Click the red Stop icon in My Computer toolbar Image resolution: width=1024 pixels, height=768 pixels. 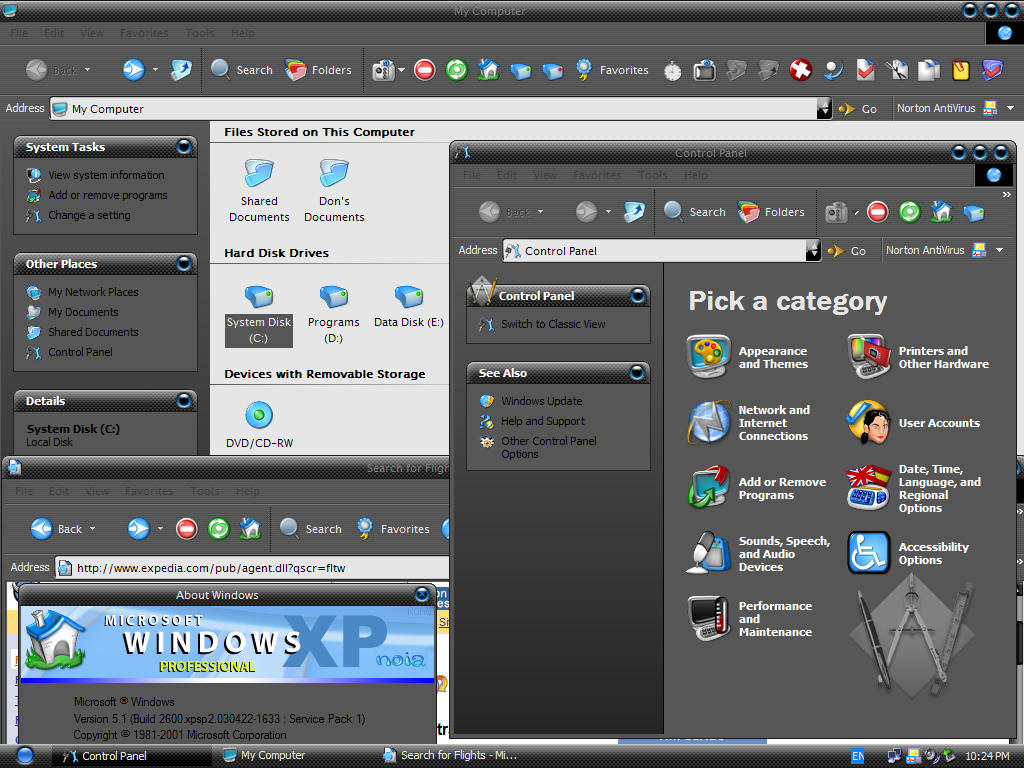point(424,69)
